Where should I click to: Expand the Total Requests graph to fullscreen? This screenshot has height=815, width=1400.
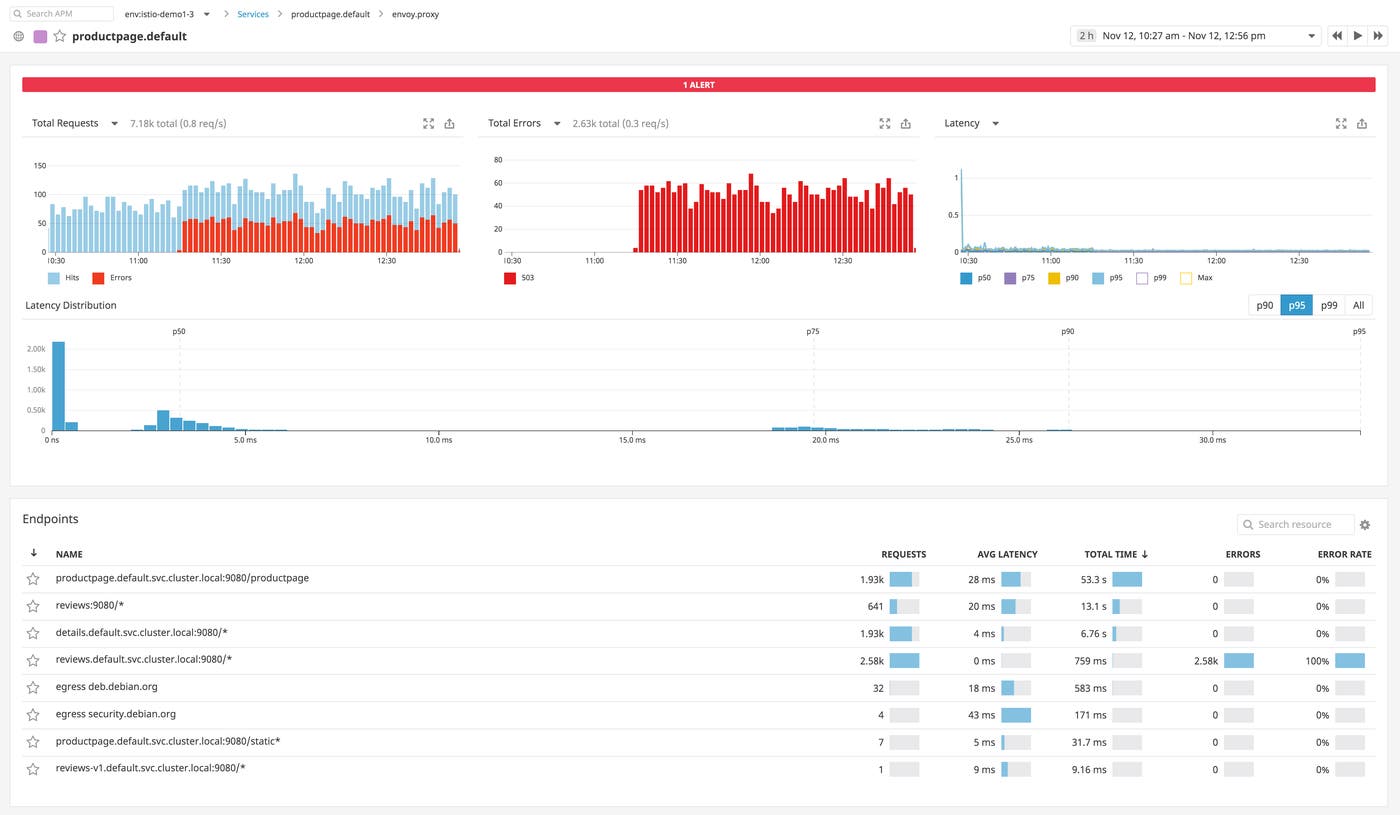[428, 124]
